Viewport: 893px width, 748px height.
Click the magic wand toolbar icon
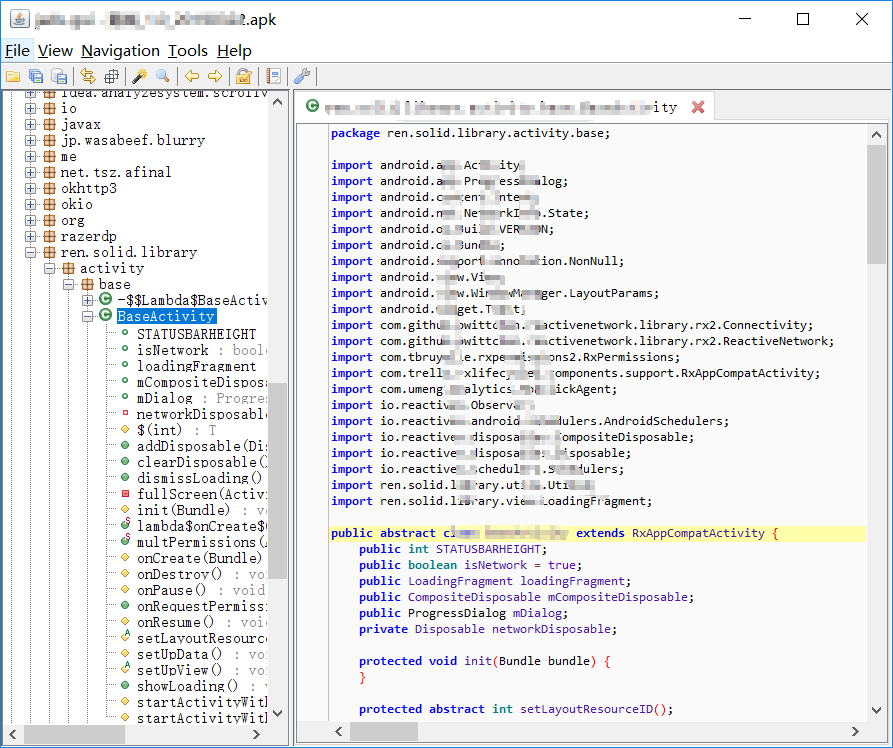pyautogui.click(x=140, y=76)
